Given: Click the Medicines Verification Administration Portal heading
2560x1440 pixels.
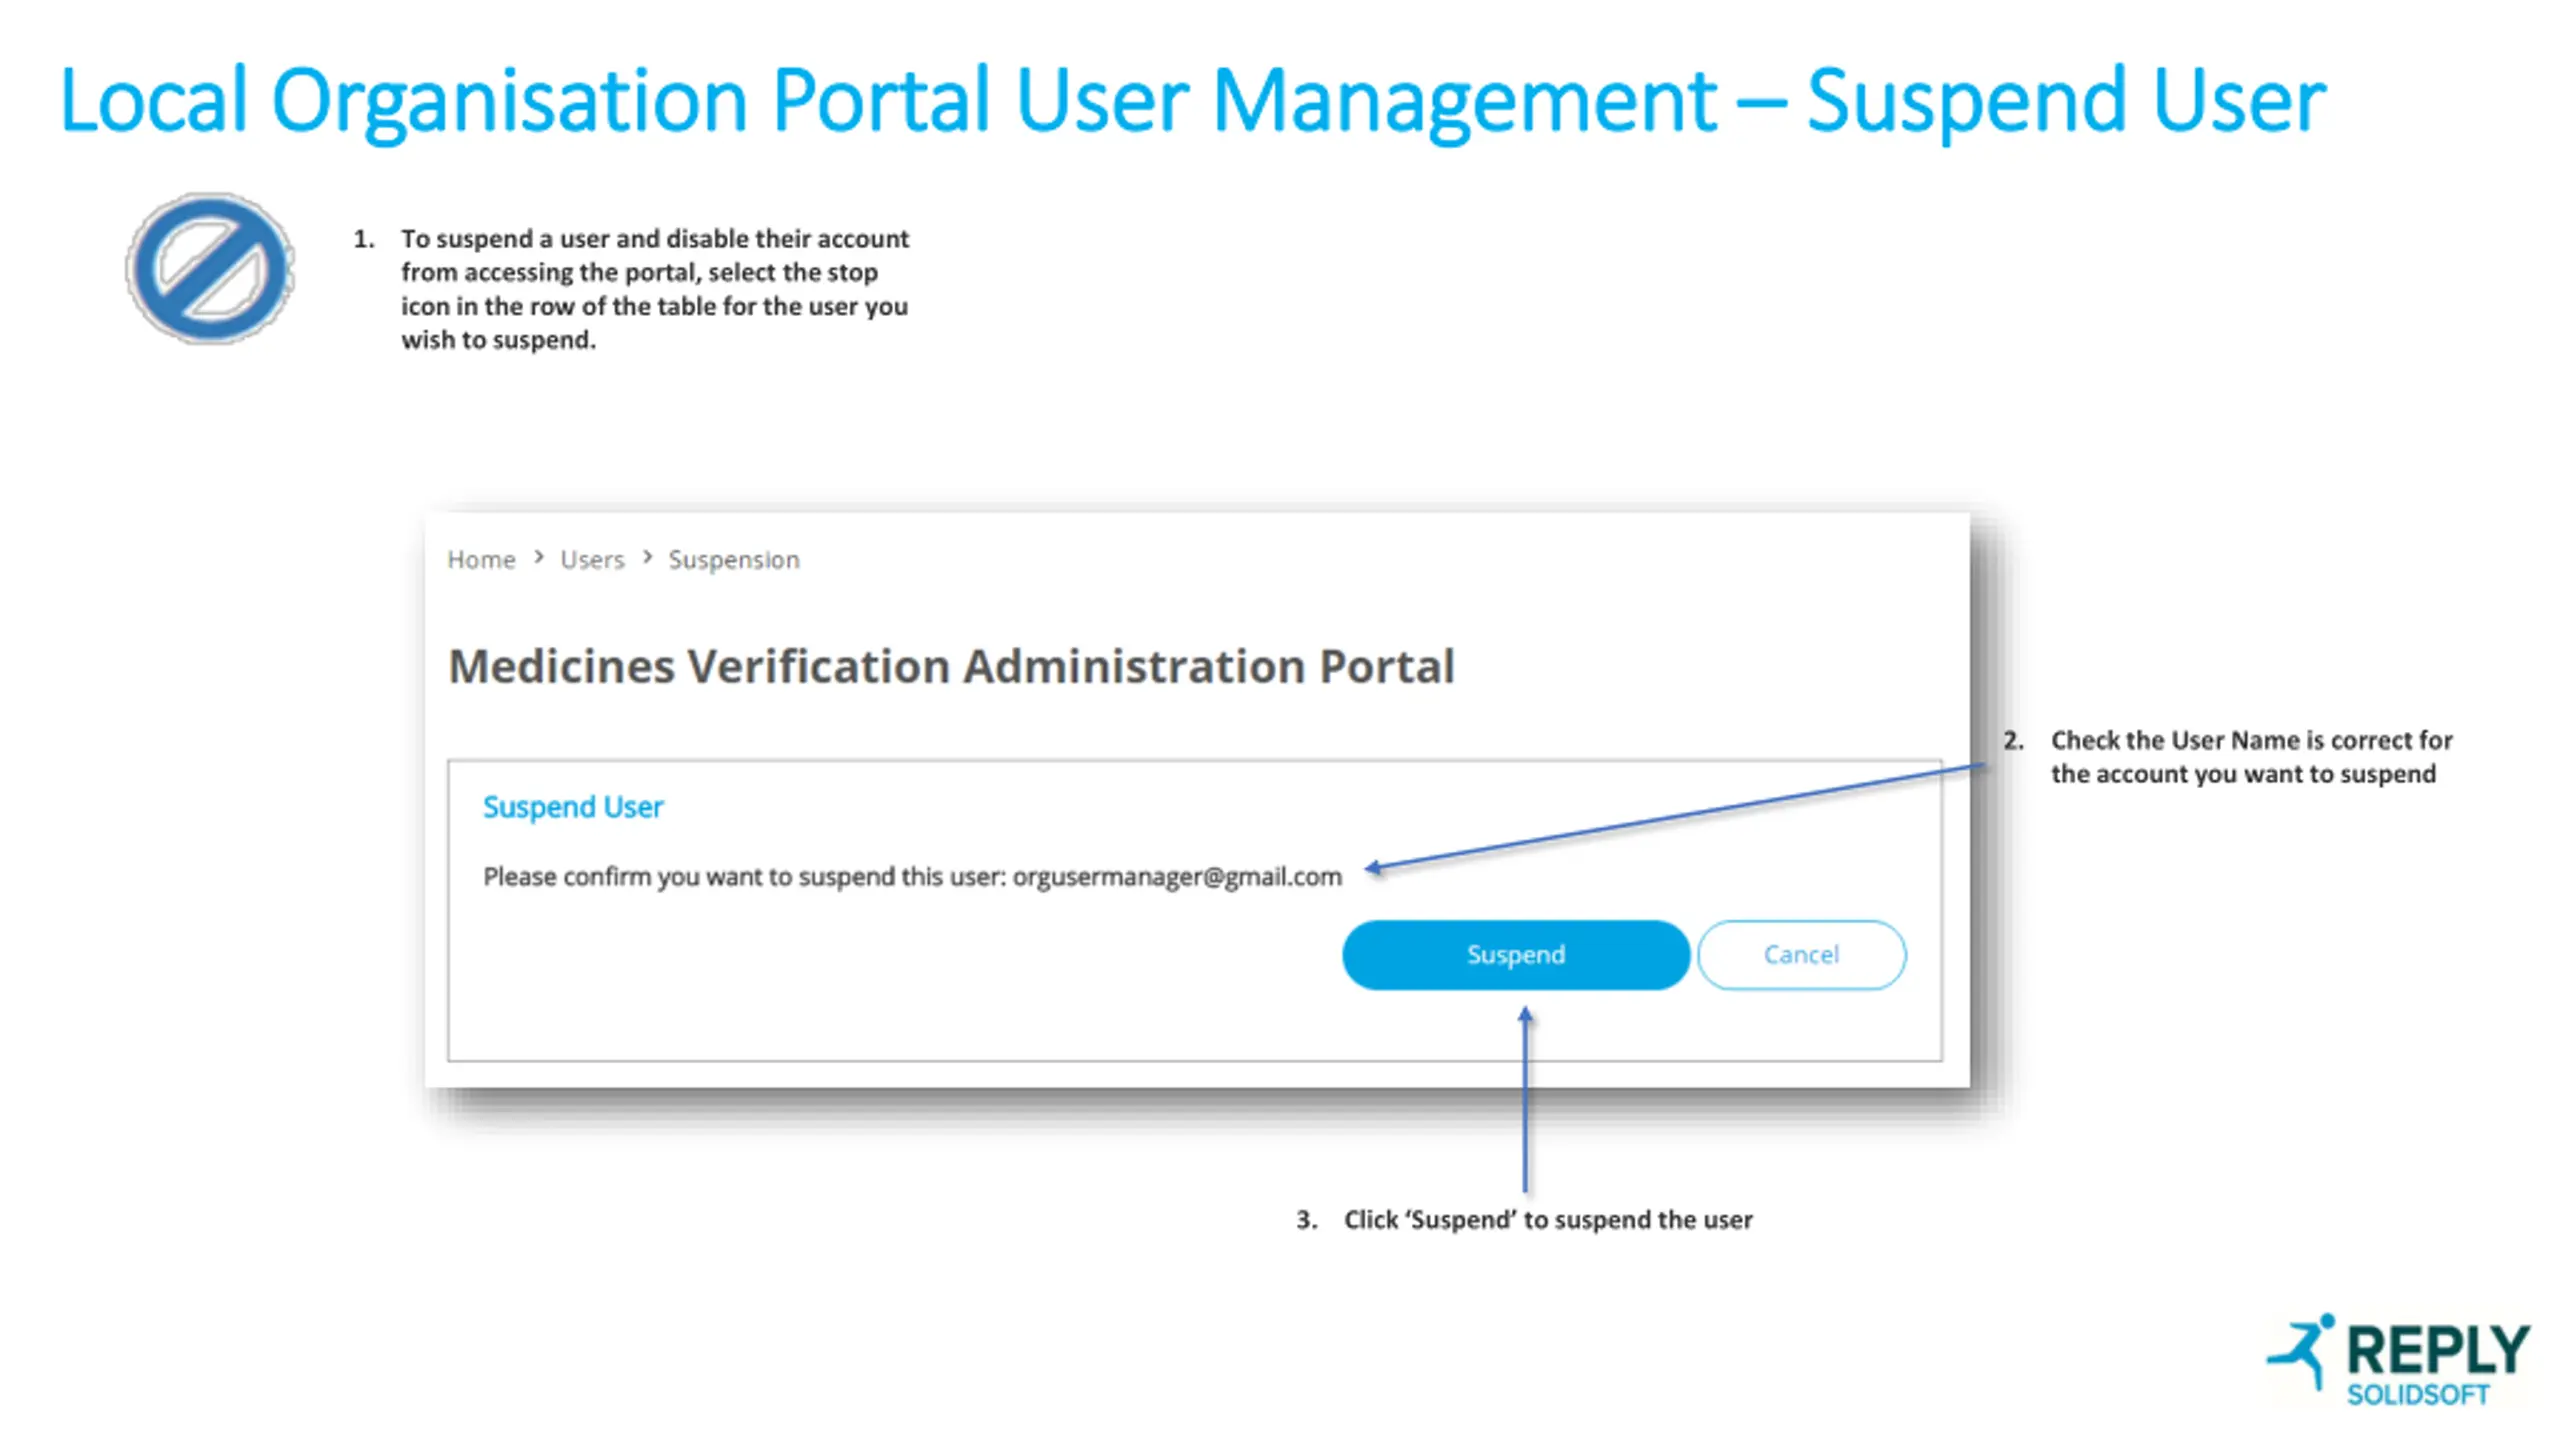Looking at the screenshot, I should (951, 666).
